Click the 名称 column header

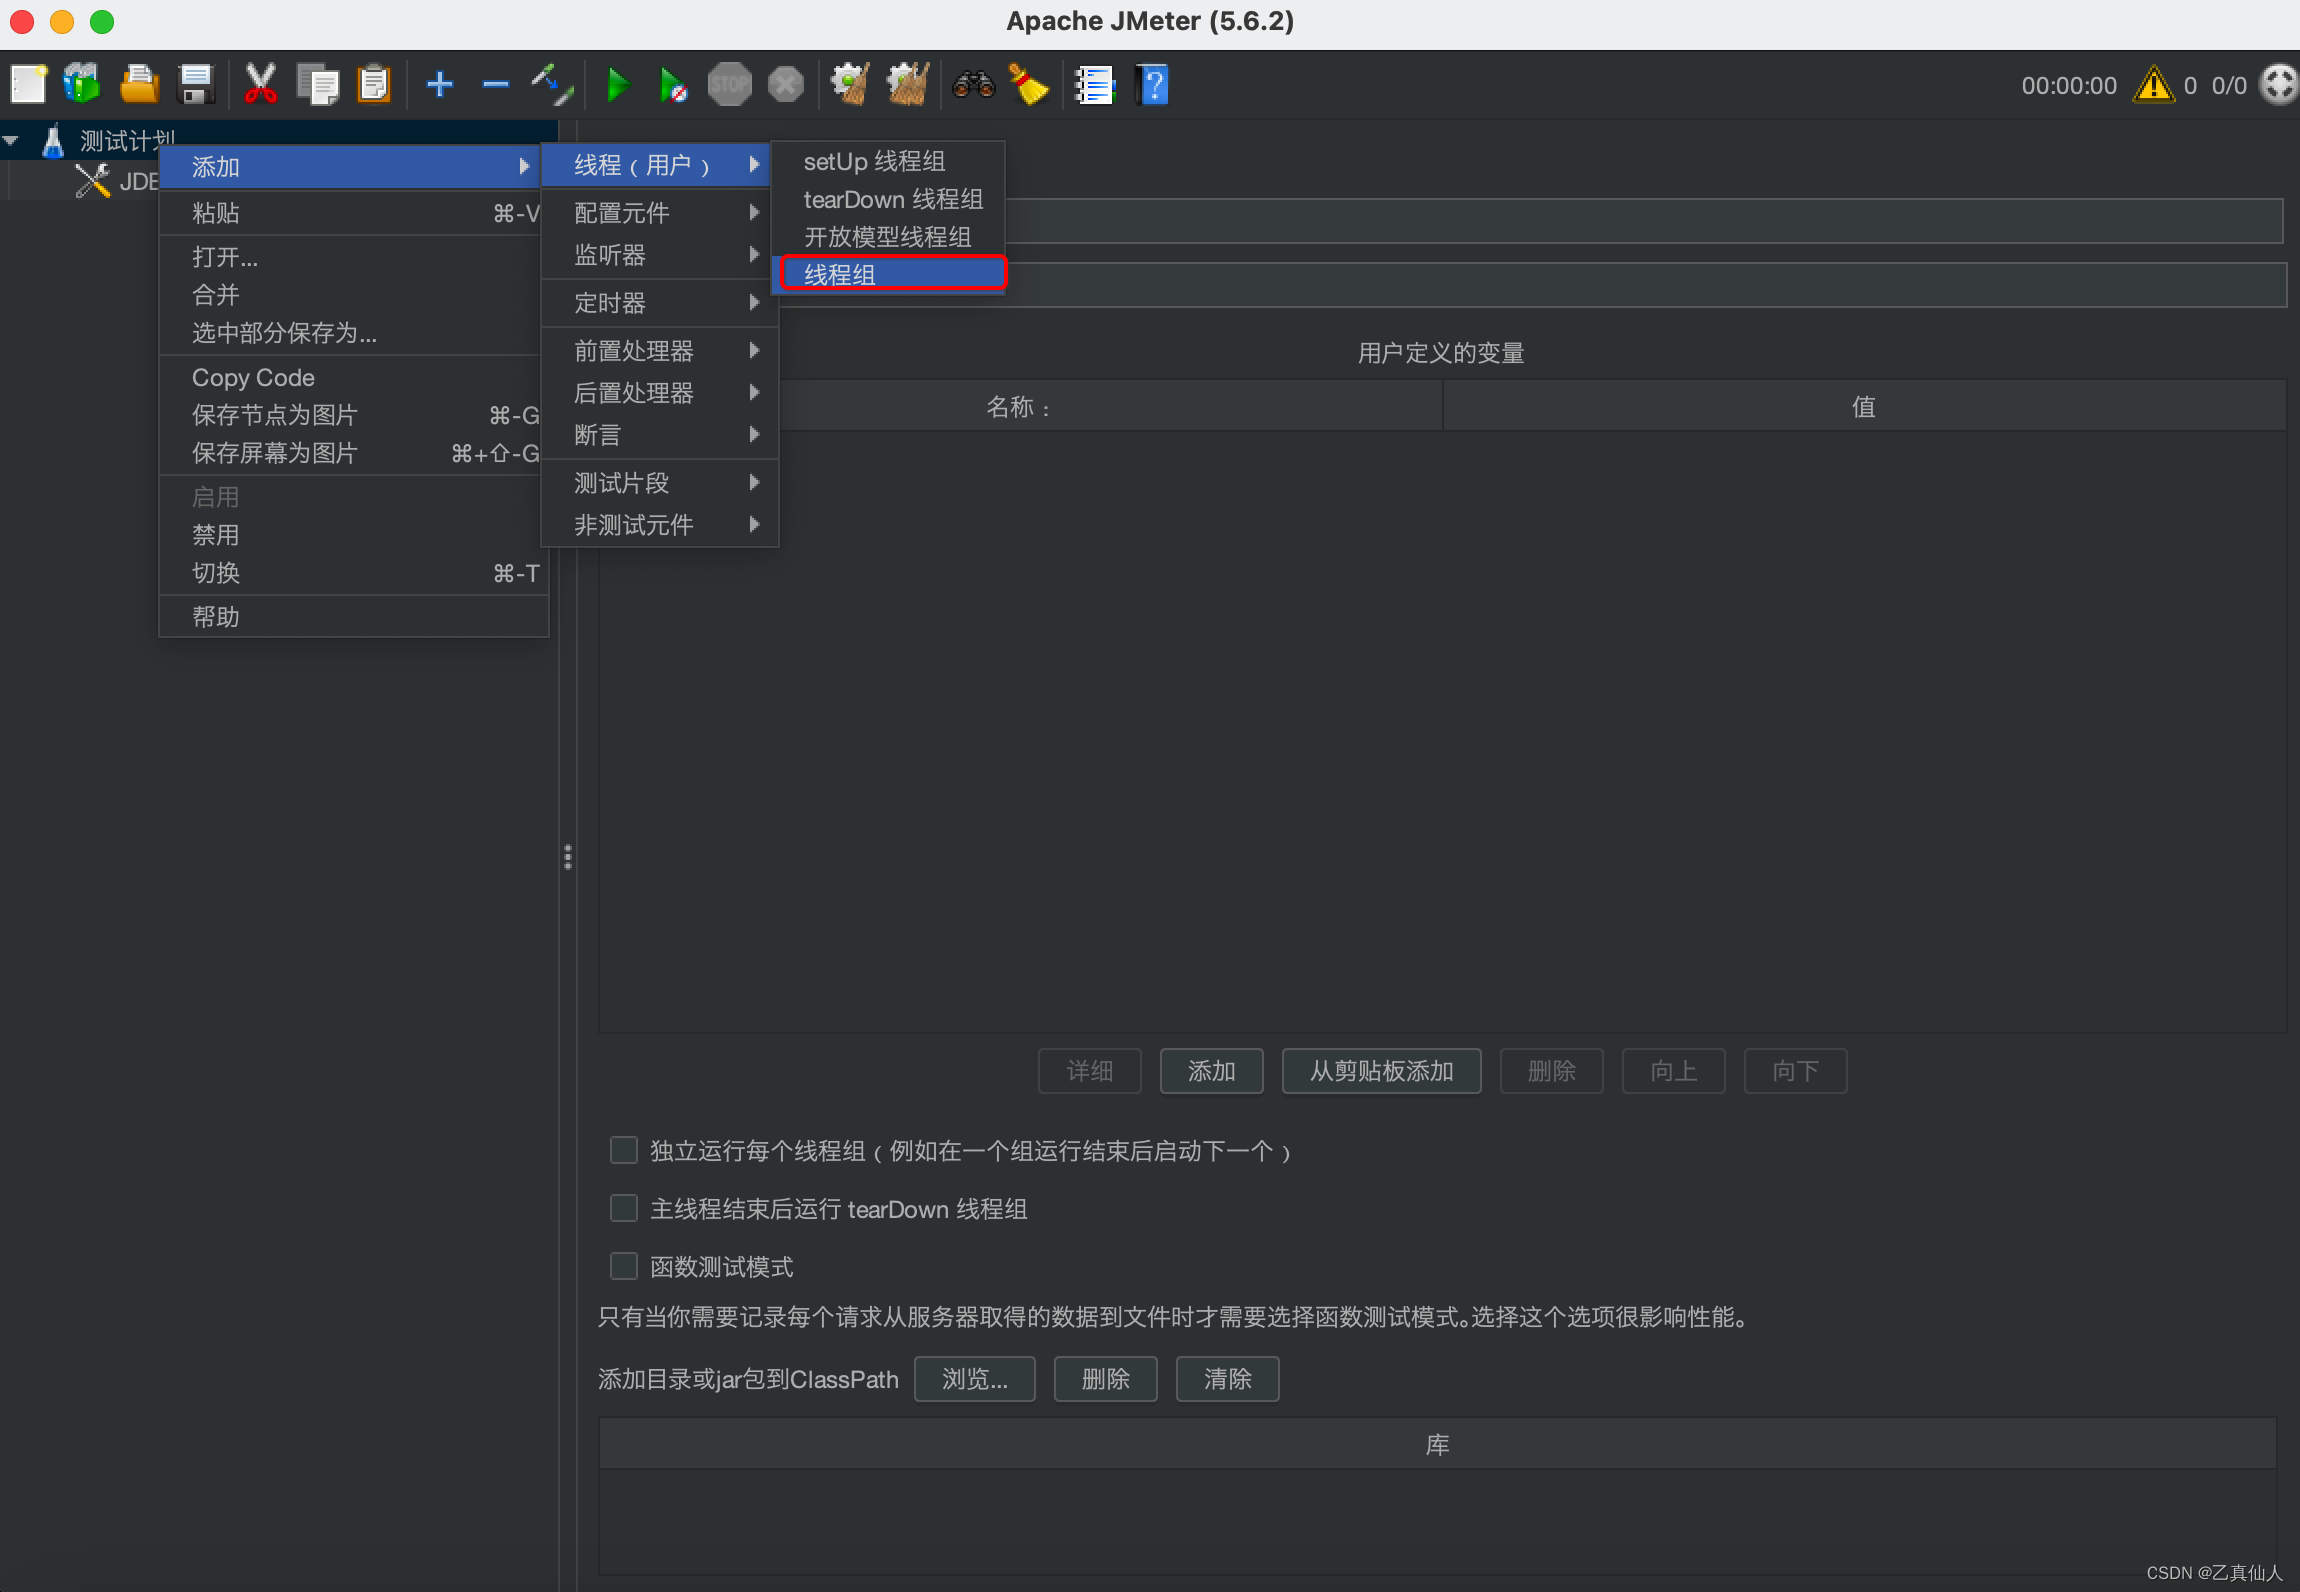[x=1020, y=407]
